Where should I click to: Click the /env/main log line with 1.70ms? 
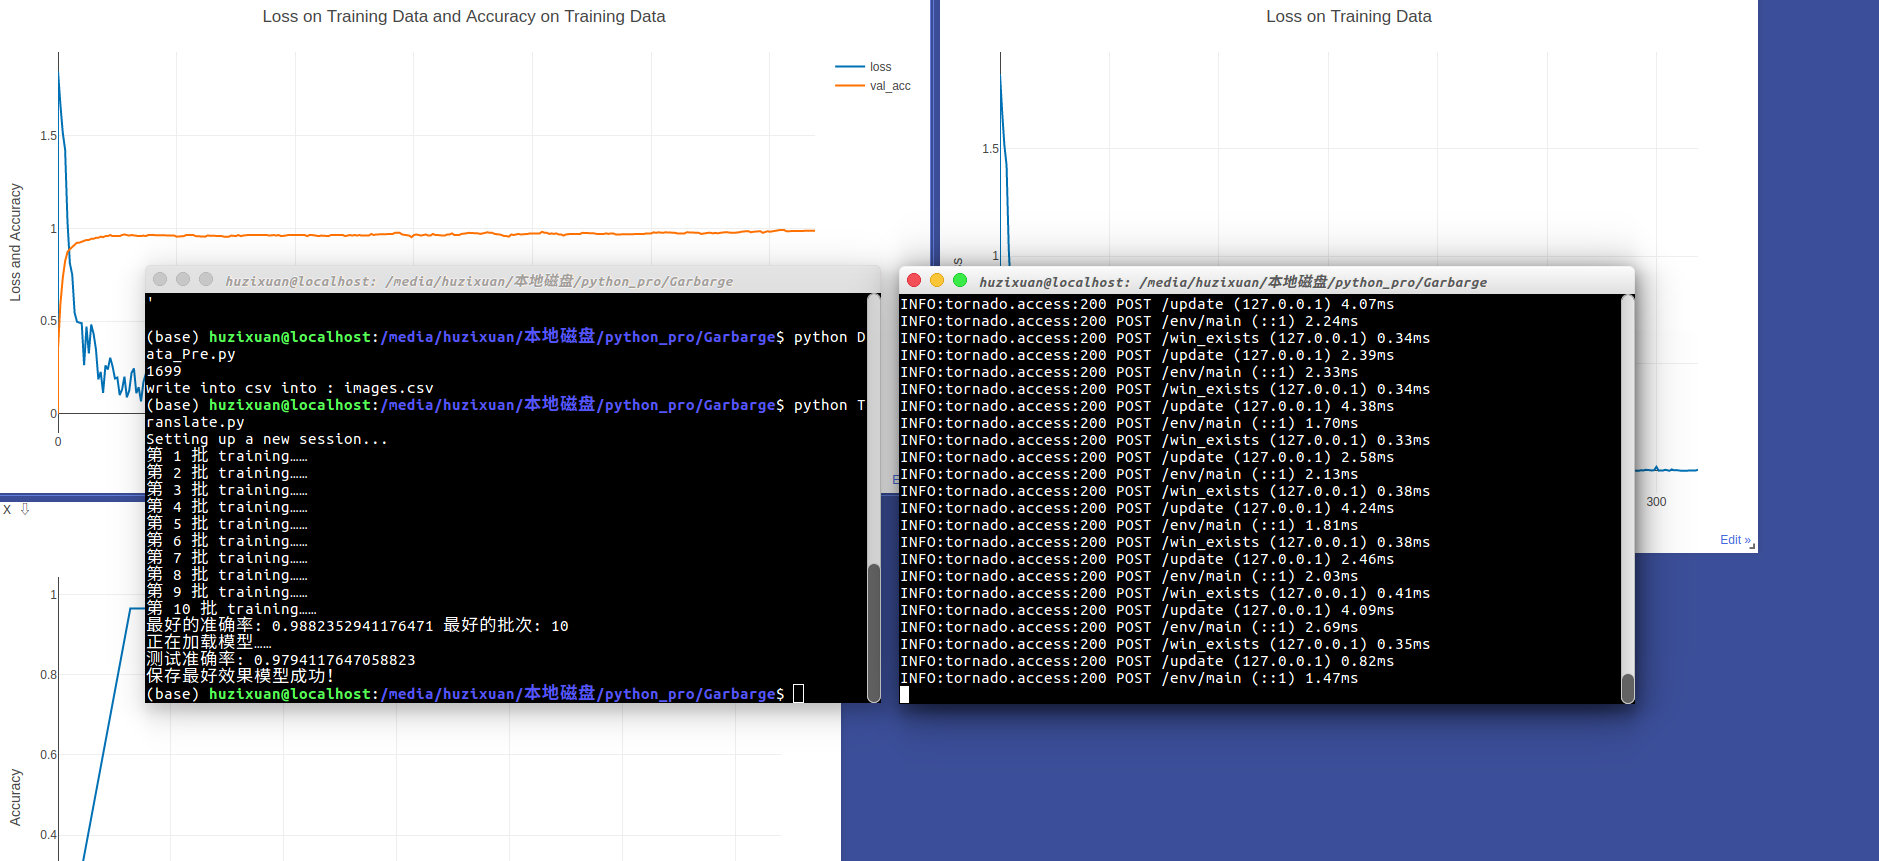tap(1129, 423)
